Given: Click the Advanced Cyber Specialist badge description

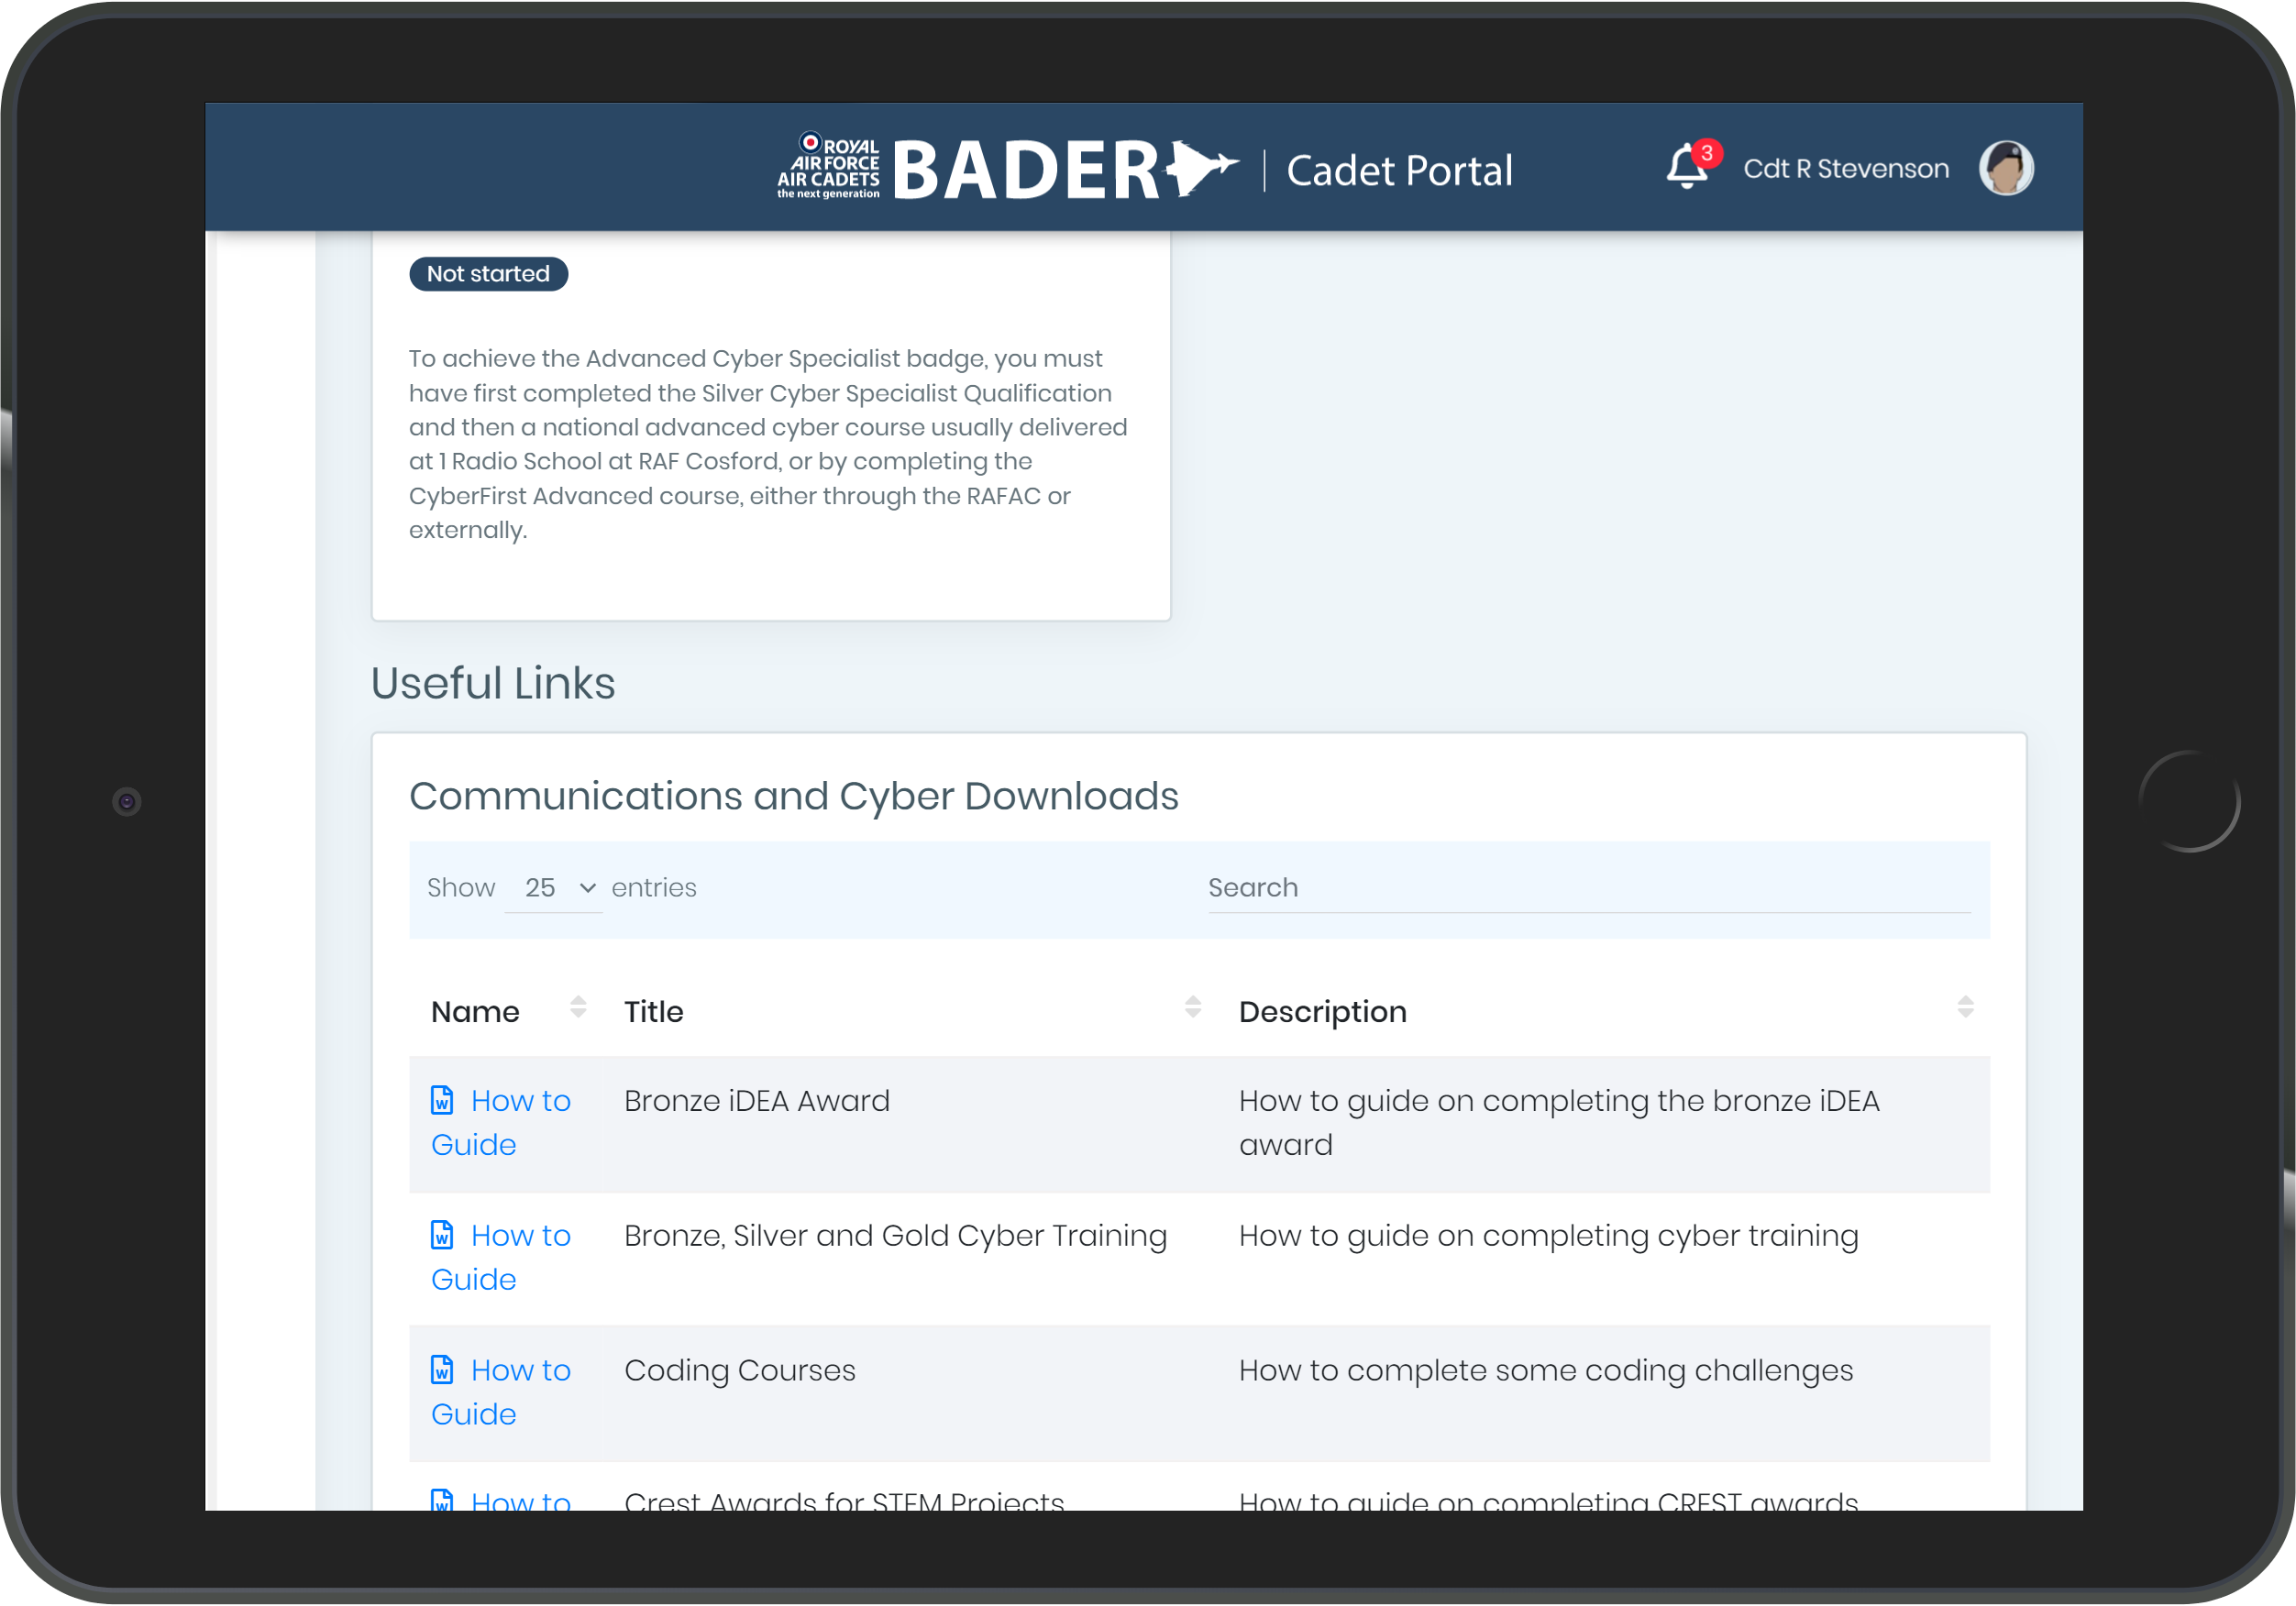Looking at the screenshot, I should [x=768, y=444].
